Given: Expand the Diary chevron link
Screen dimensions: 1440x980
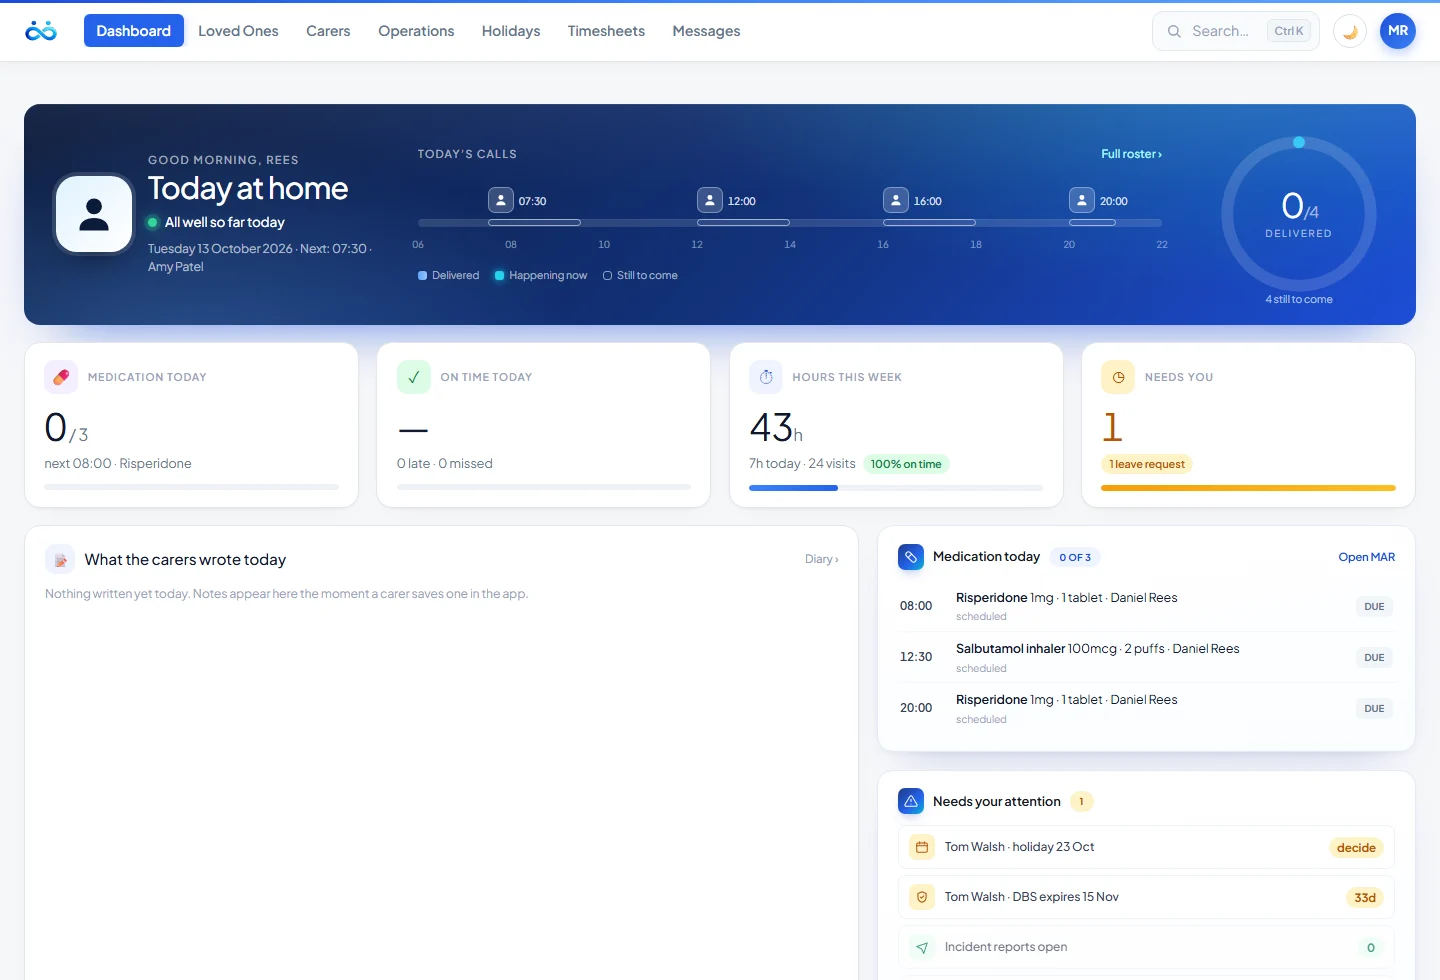Looking at the screenshot, I should [x=822, y=559].
